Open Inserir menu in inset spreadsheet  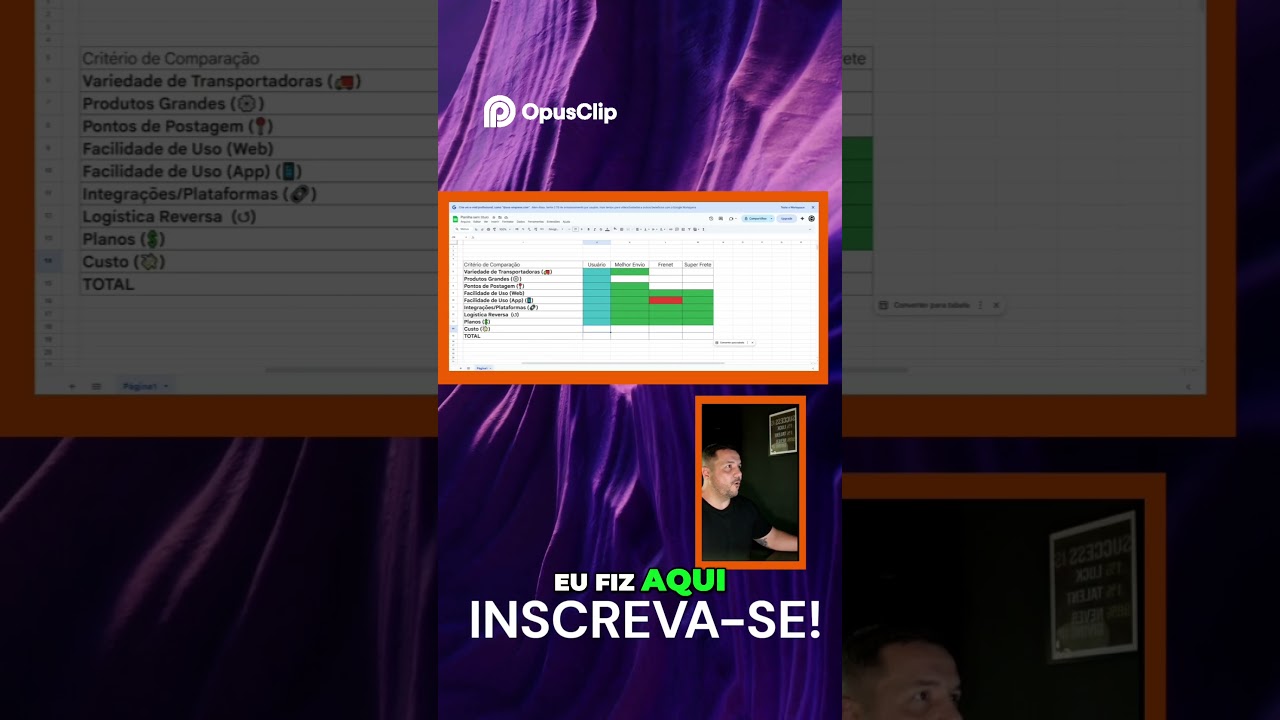point(494,221)
